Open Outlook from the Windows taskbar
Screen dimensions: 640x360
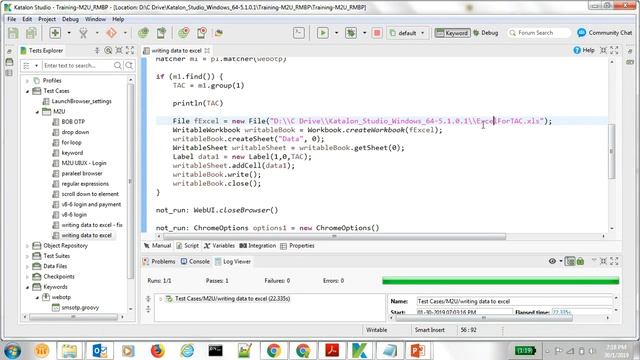[100, 351]
